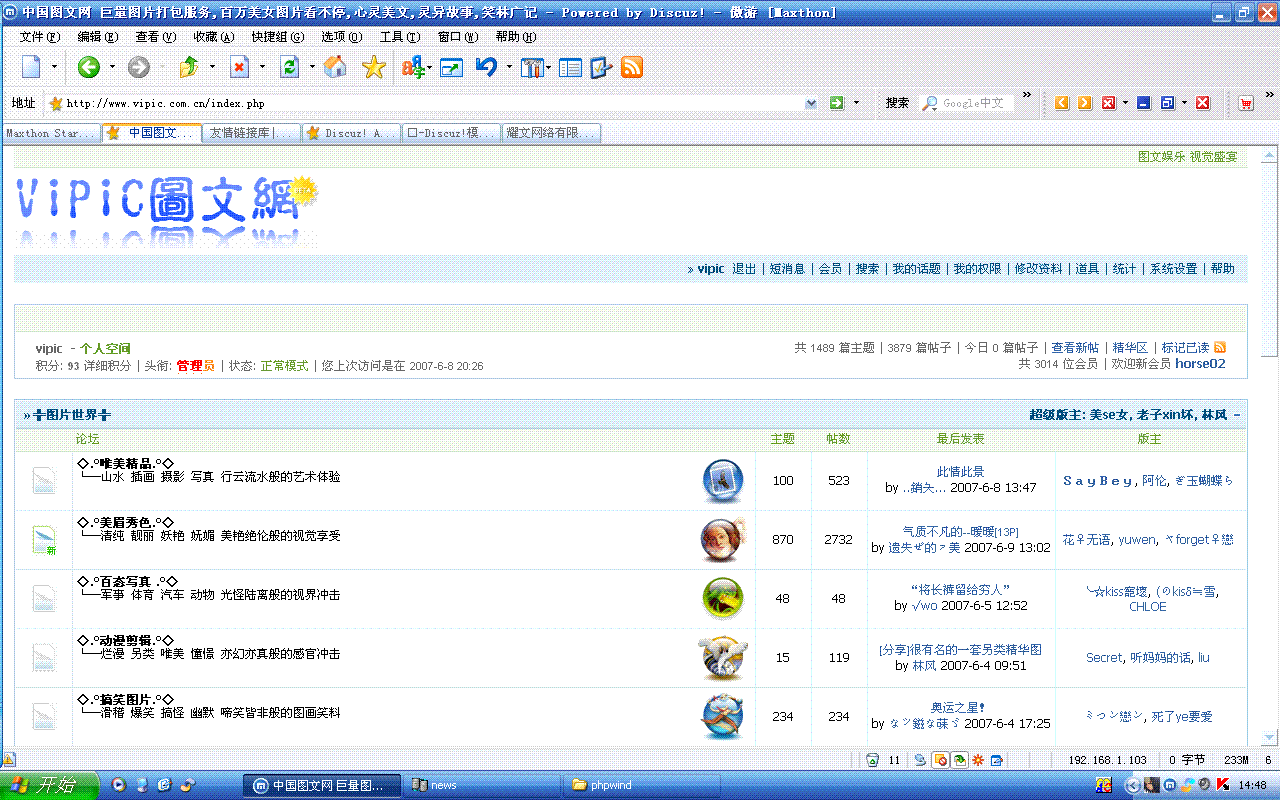Switch to the 友情链接库 tab
The width and height of the screenshot is (1280, 800).
[x=250, y=132]
